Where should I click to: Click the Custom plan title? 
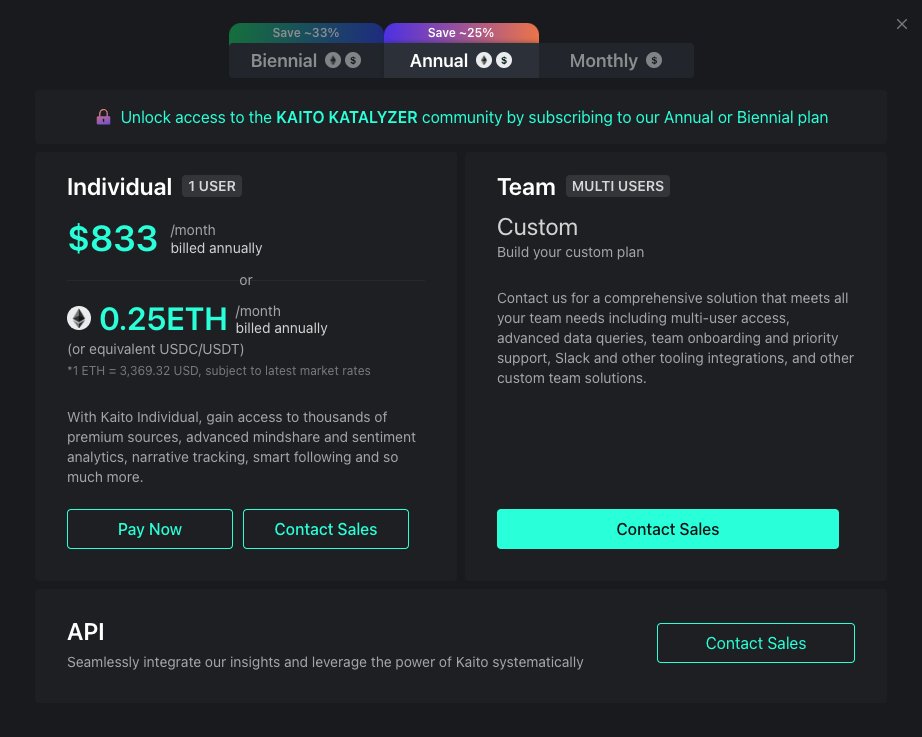coord(537,227)
